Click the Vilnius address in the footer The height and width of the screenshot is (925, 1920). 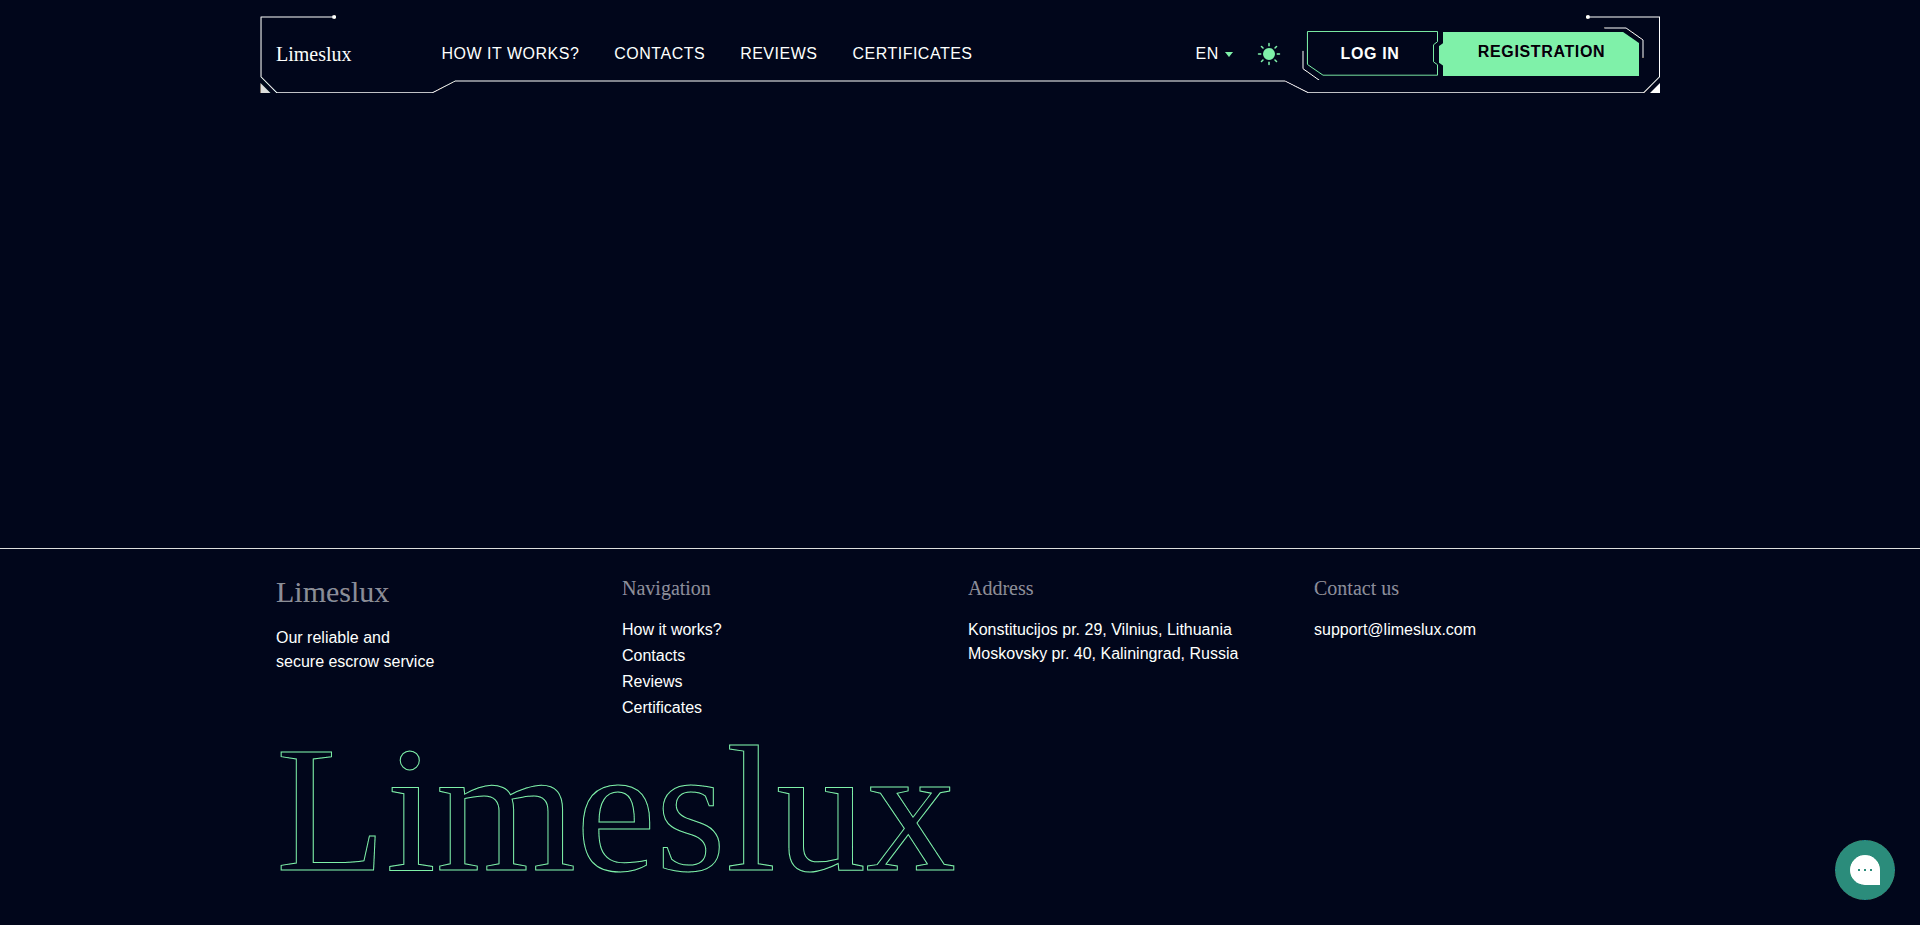[x=1099, y=629]
